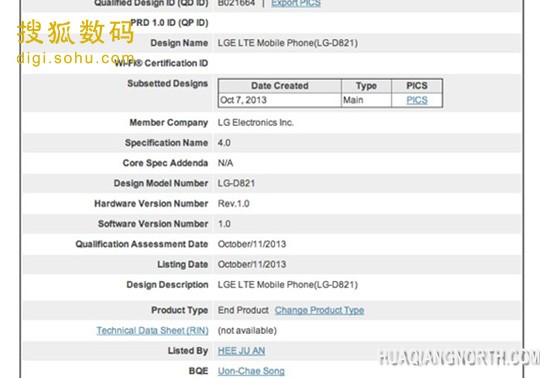550x378 pixels.
Task: Click the Qualification Assessment Date label
Action: 142,244
